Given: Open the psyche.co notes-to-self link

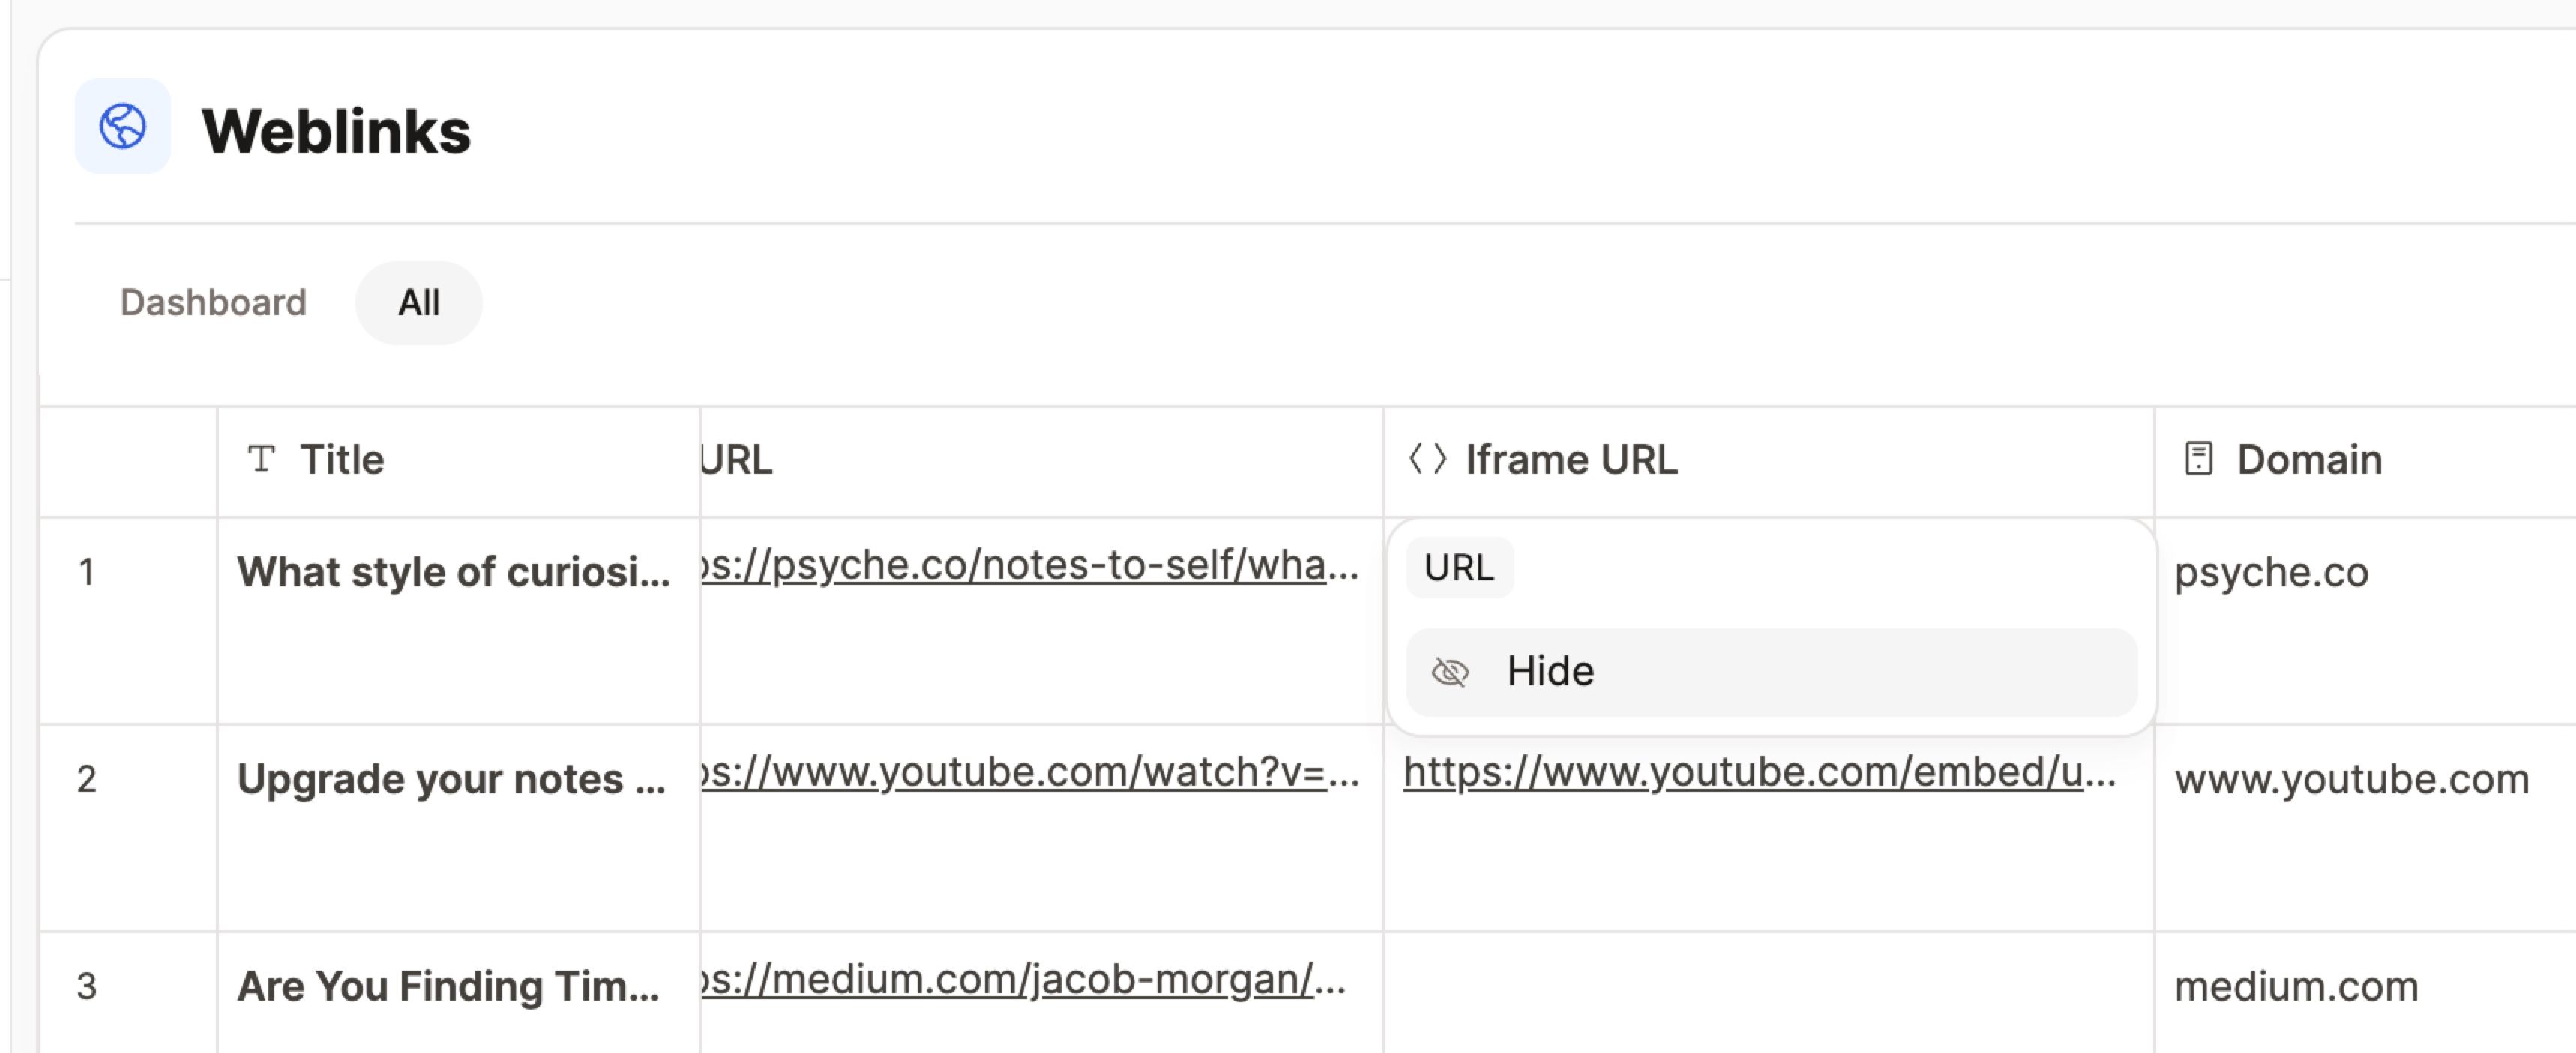Looking at the screenshot, I should tap(1030, 566).
